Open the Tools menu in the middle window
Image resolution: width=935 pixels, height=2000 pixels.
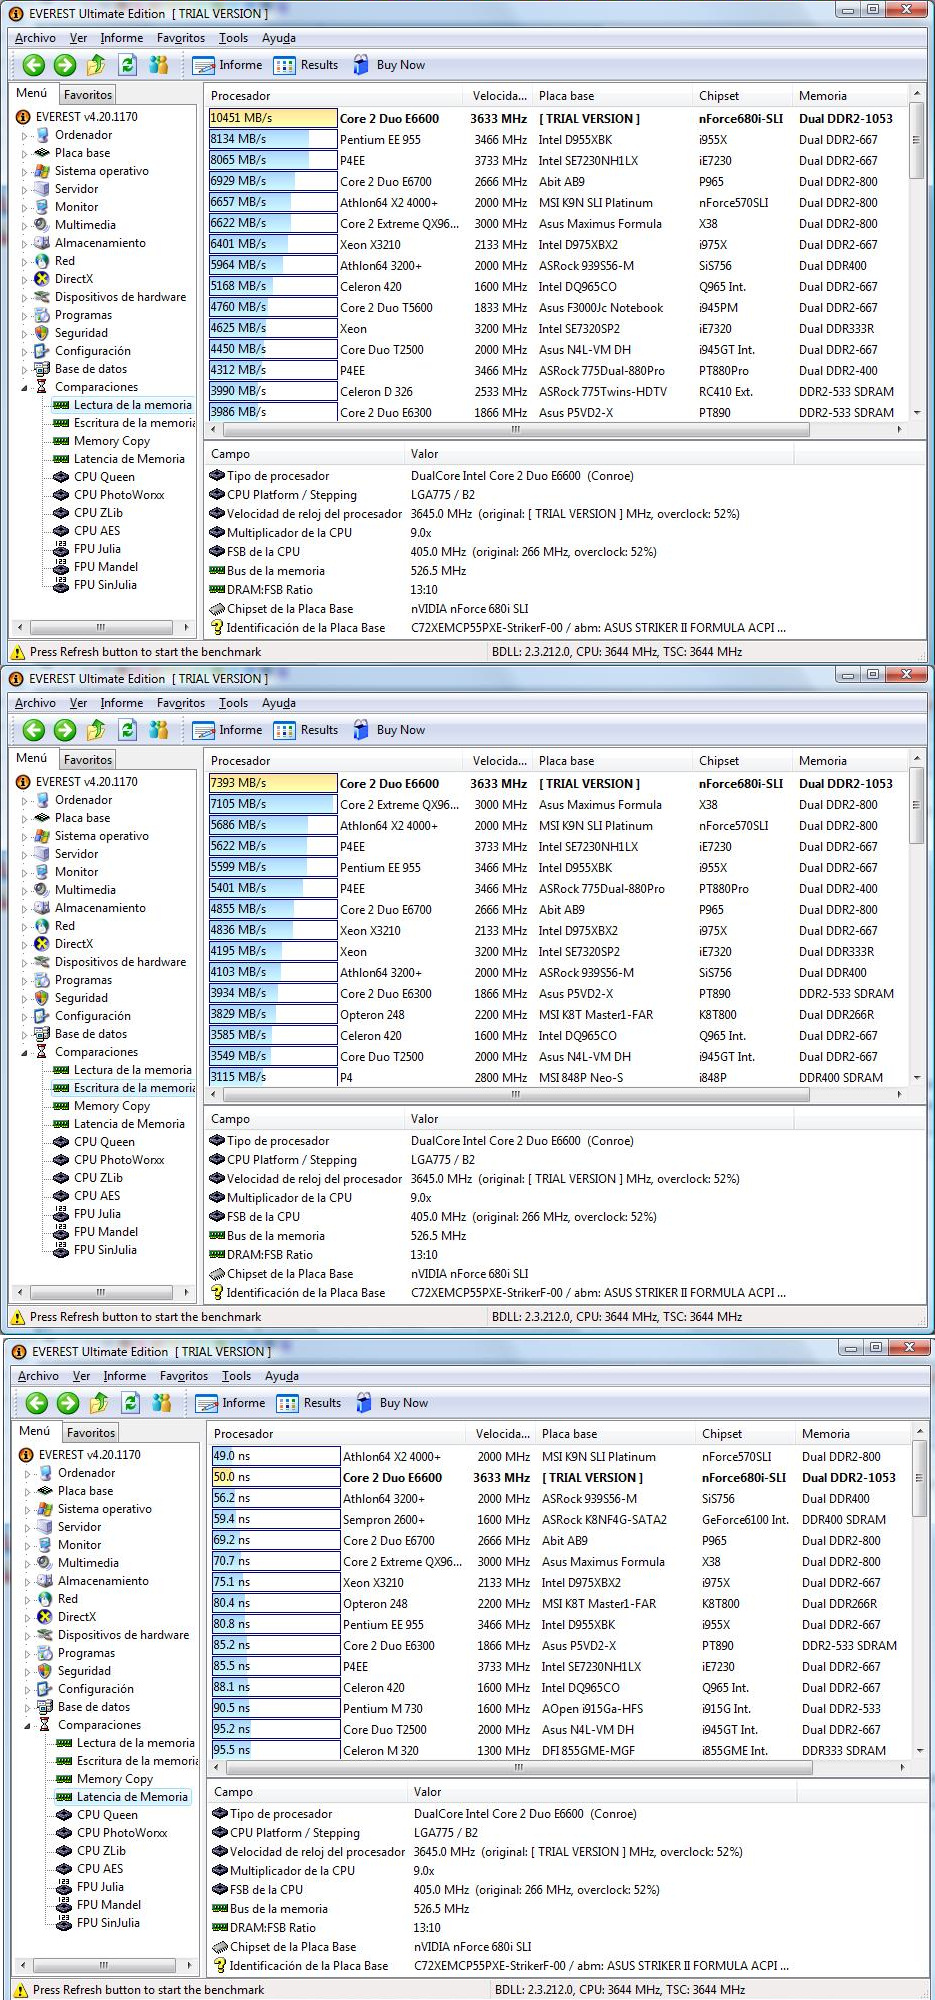tap(233, 703)
